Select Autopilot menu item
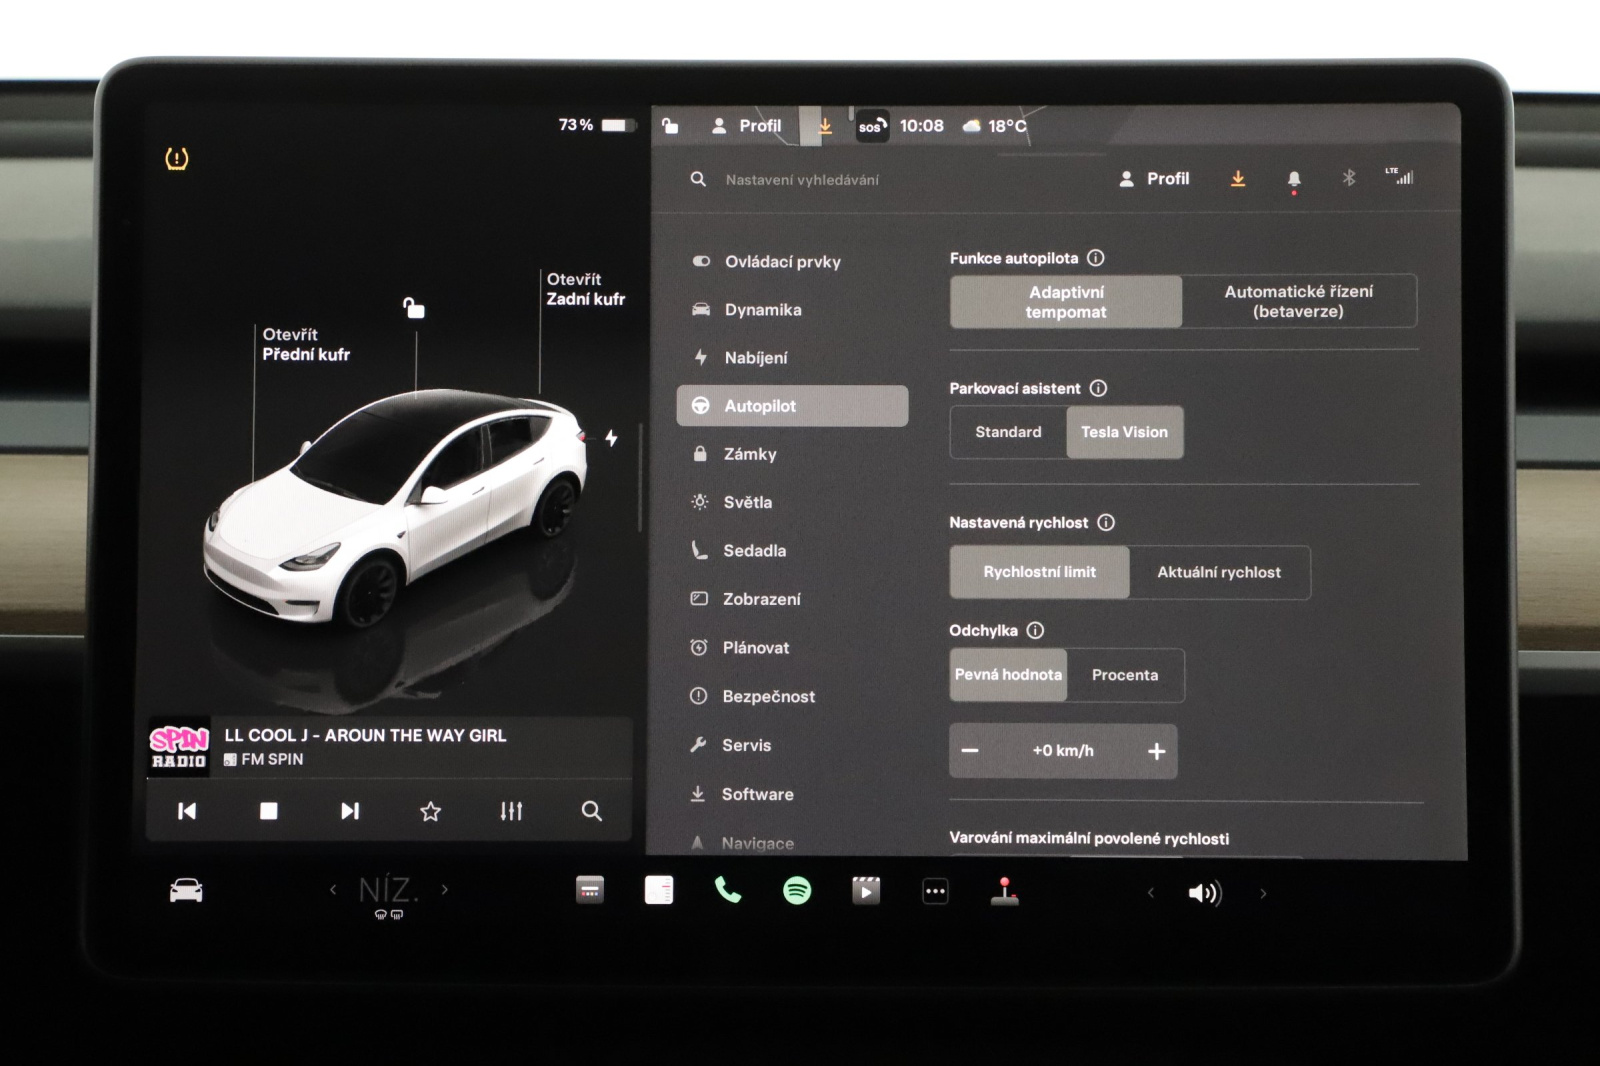Viewport: 1600px width, 1066px height. click(x=792, y=406)
